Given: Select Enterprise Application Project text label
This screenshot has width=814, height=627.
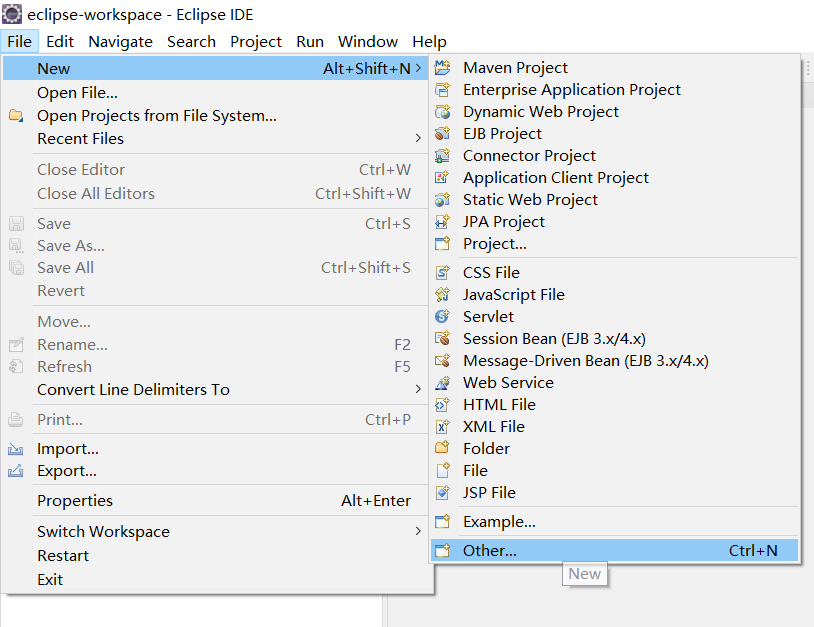Looking at the screenshot, I should click(x=572, y=90).
